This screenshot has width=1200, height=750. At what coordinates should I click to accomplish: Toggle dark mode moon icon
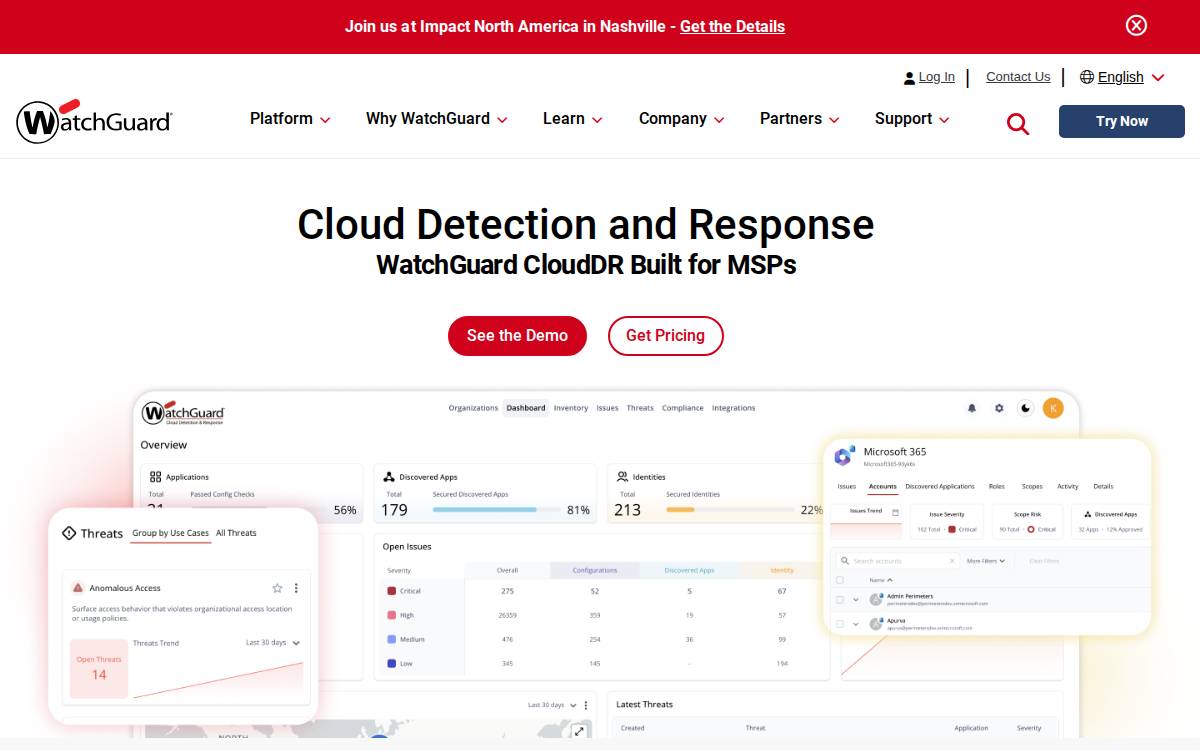point(1026,408)
